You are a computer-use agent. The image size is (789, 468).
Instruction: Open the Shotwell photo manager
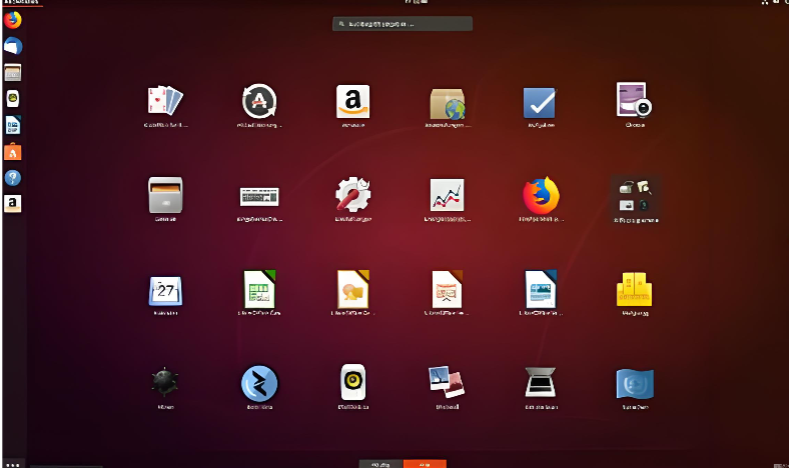(447, 382)
